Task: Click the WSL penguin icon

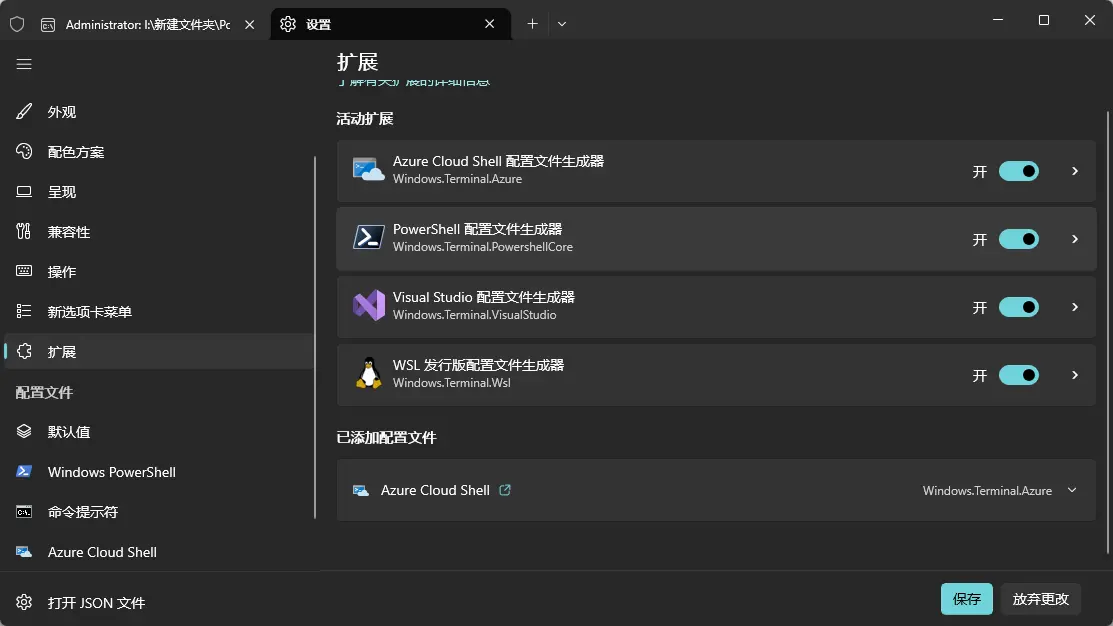Action: click(x=368, y=373)
